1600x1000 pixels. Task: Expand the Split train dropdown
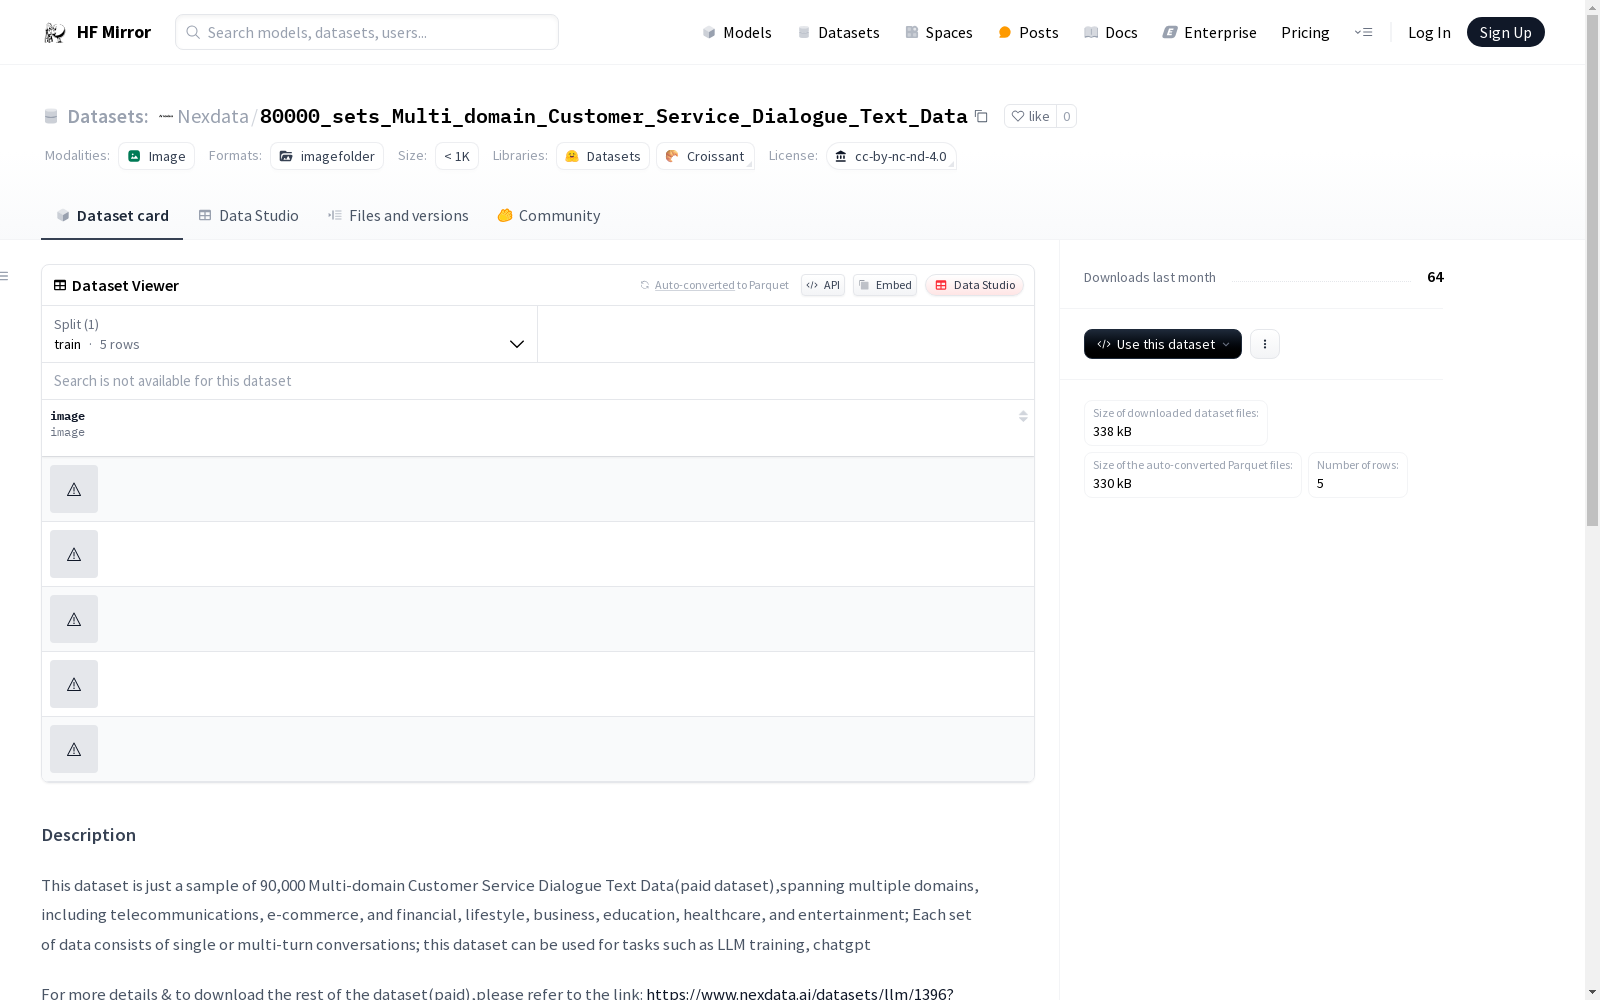tap(290, 334)
